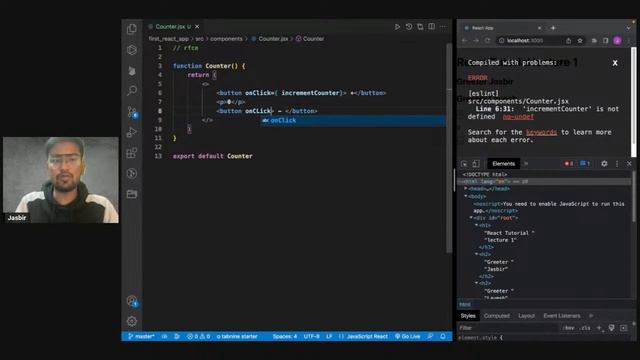Screen dimensions: 640x360
Task: Click the browser back arrow
Action: click(464, 41)
